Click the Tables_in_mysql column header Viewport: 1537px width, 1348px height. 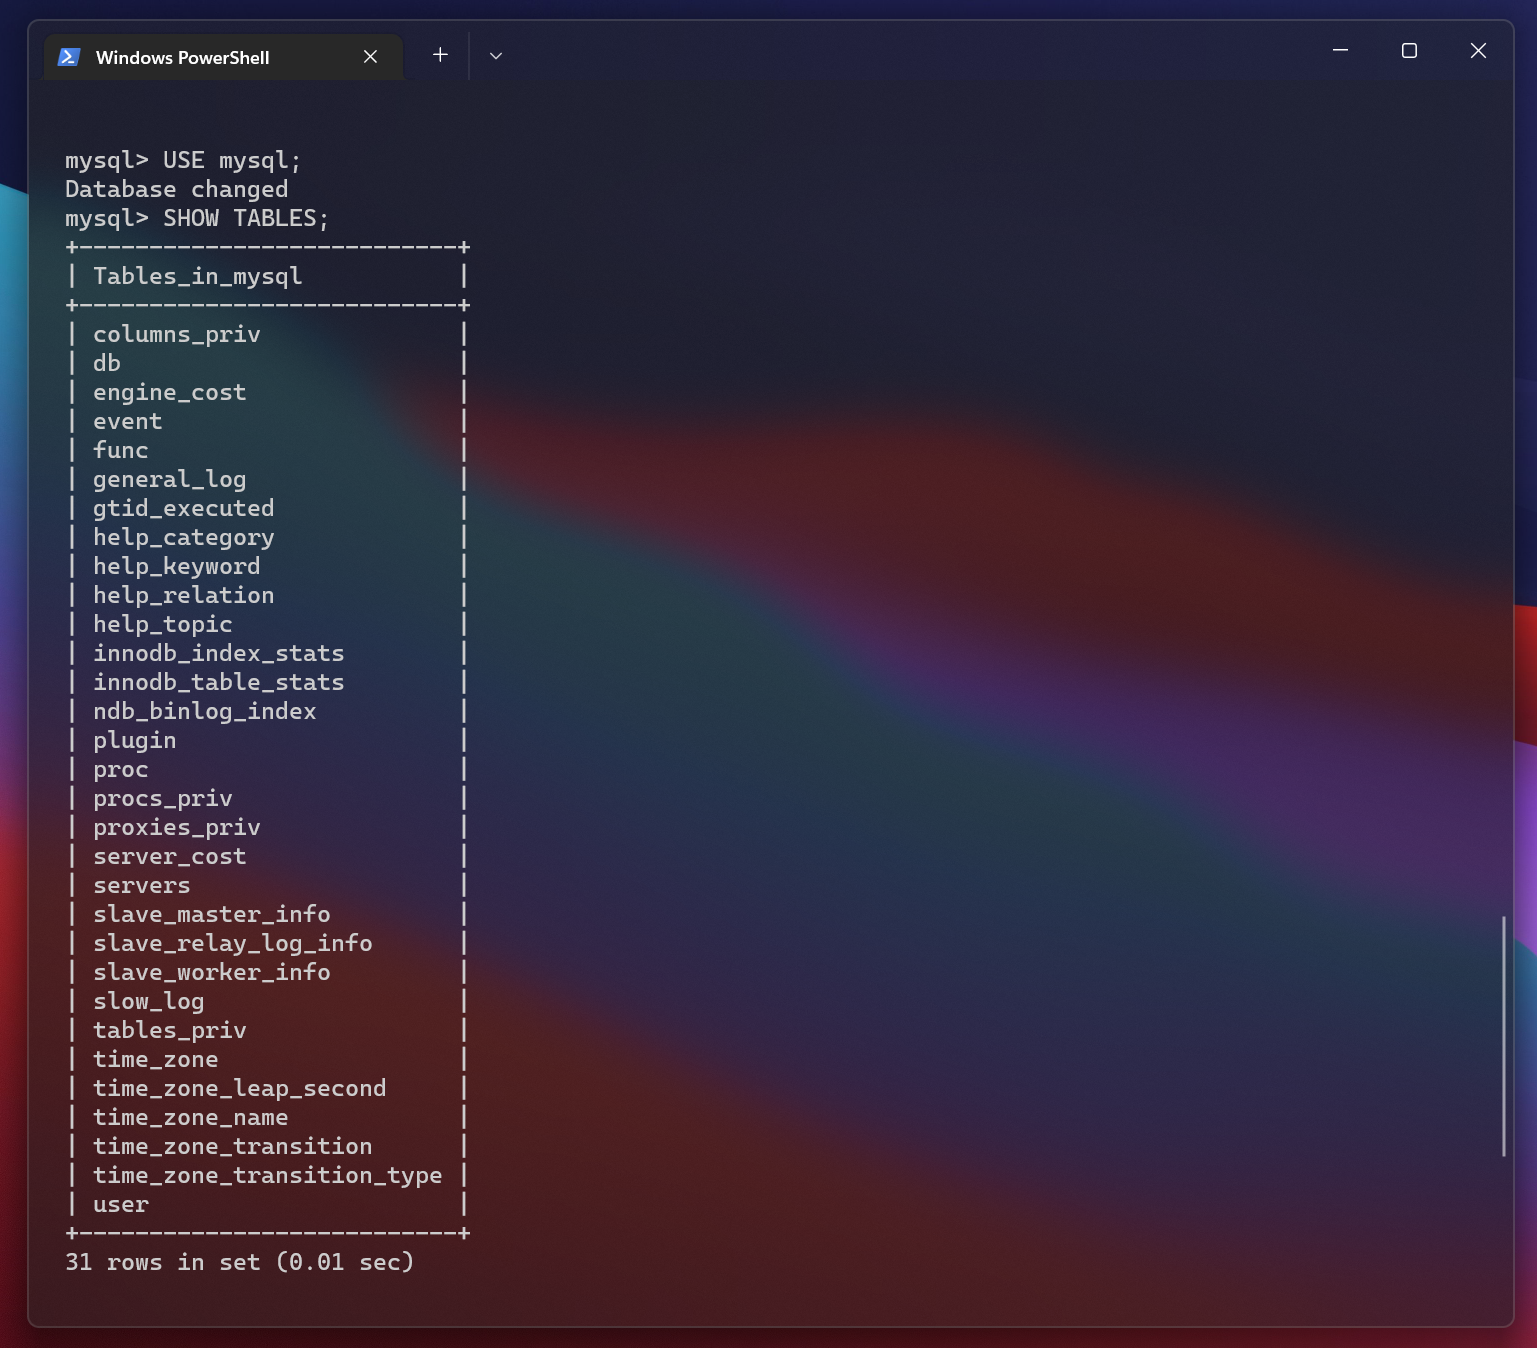click(197, 277)
